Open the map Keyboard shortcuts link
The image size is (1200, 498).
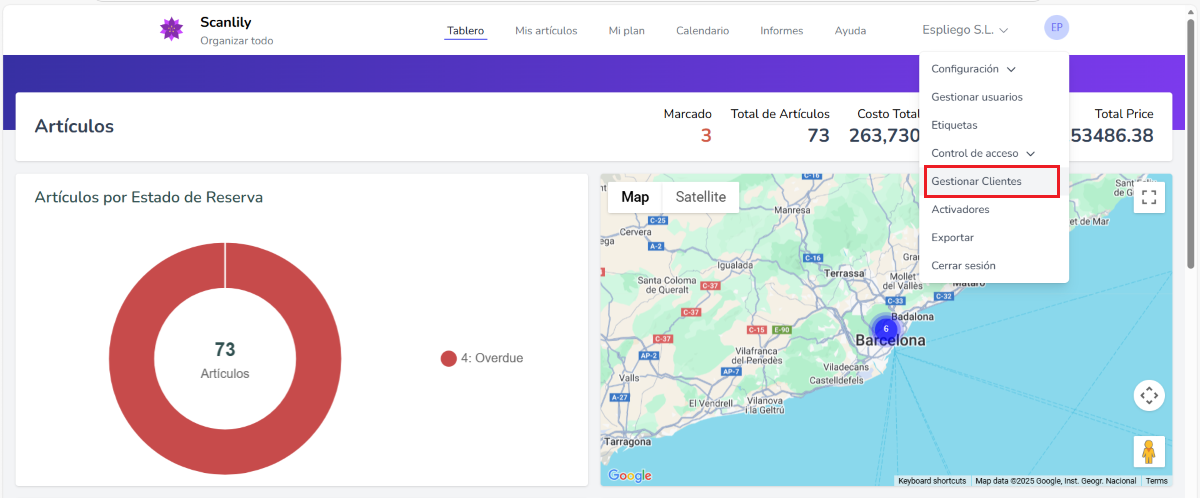932,481
